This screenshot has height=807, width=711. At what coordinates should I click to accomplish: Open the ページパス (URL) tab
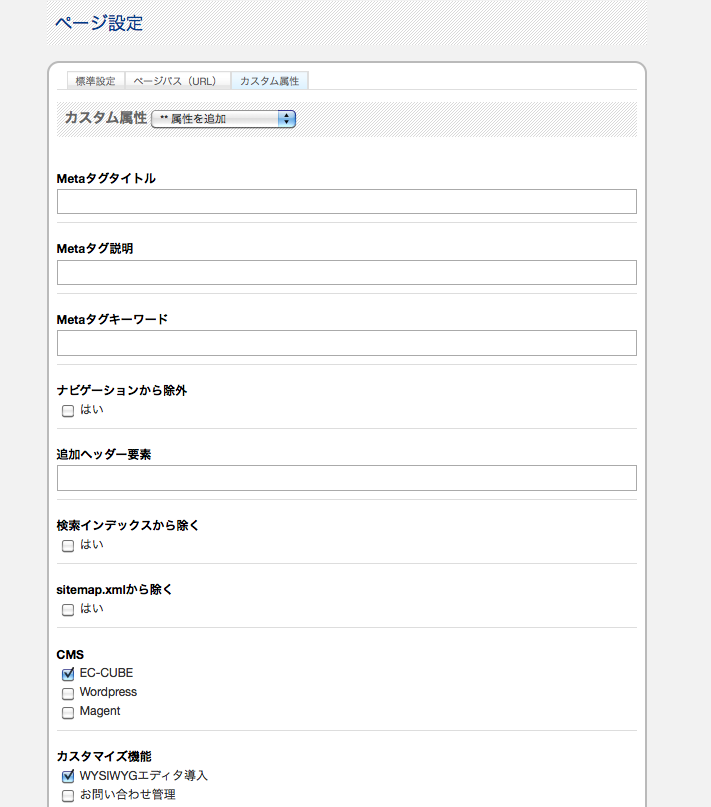(x=175, y=81)
